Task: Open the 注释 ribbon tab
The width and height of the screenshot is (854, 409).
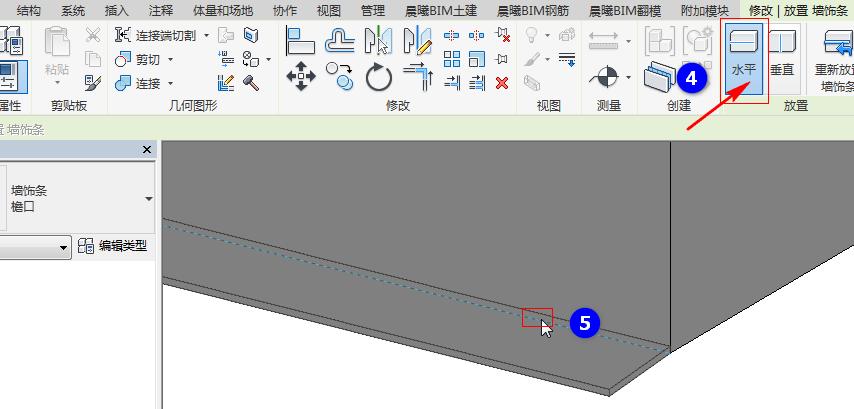Action: [x=162, y=10]
